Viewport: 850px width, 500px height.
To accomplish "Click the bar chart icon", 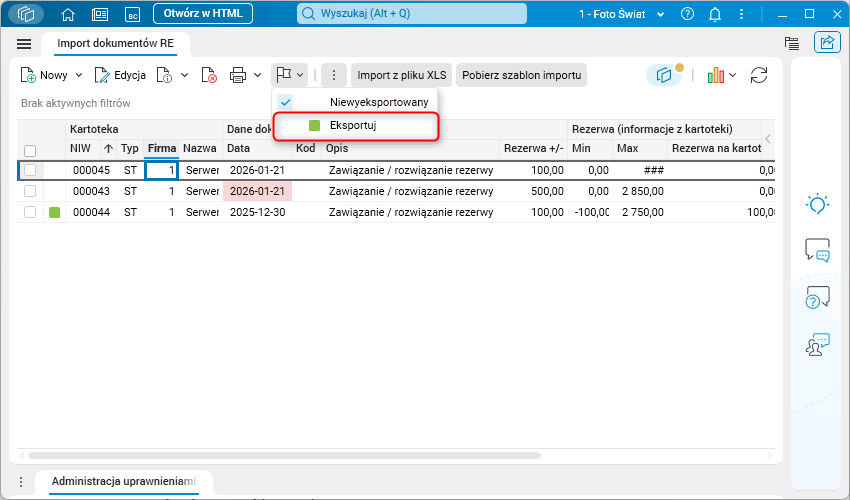I will pos(716,75).
